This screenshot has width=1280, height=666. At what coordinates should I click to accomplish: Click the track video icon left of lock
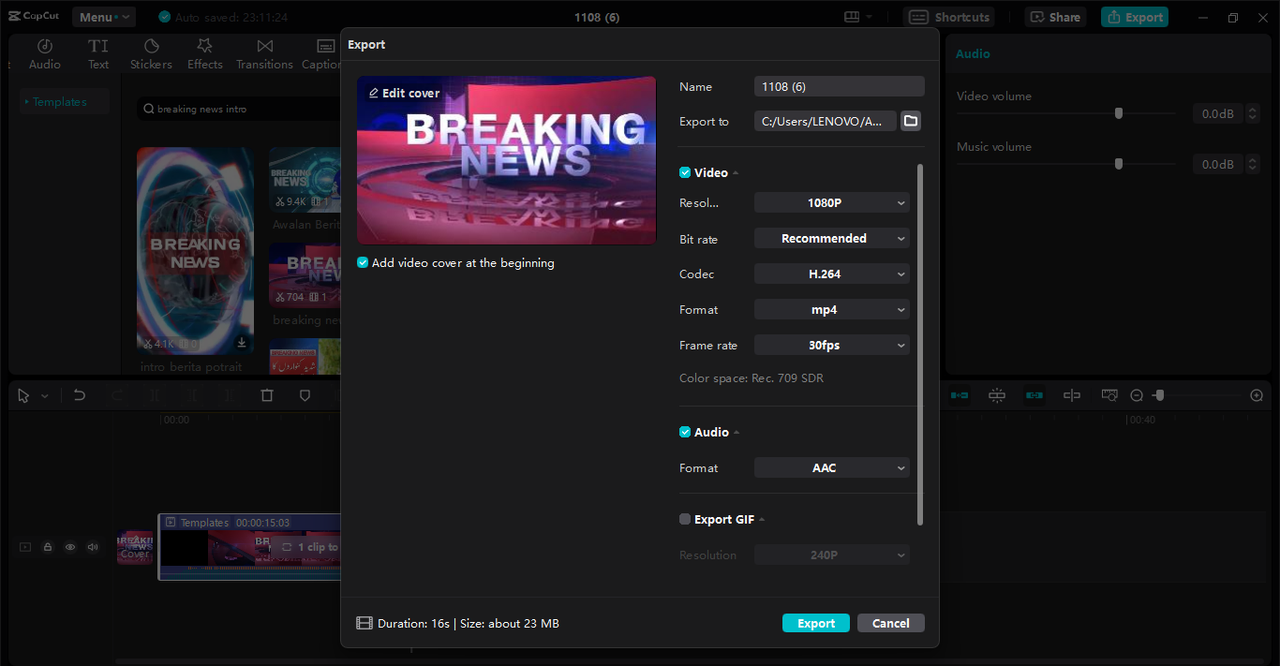pyautogui.click(x=24, y=547)
